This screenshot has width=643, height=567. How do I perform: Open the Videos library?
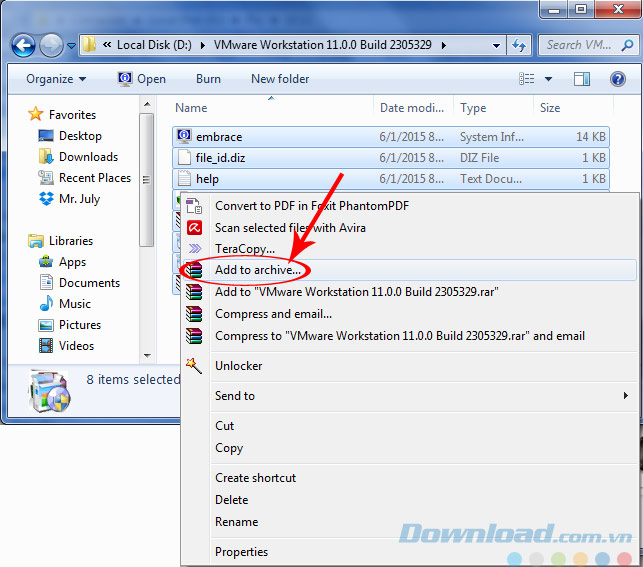[66, 346]
